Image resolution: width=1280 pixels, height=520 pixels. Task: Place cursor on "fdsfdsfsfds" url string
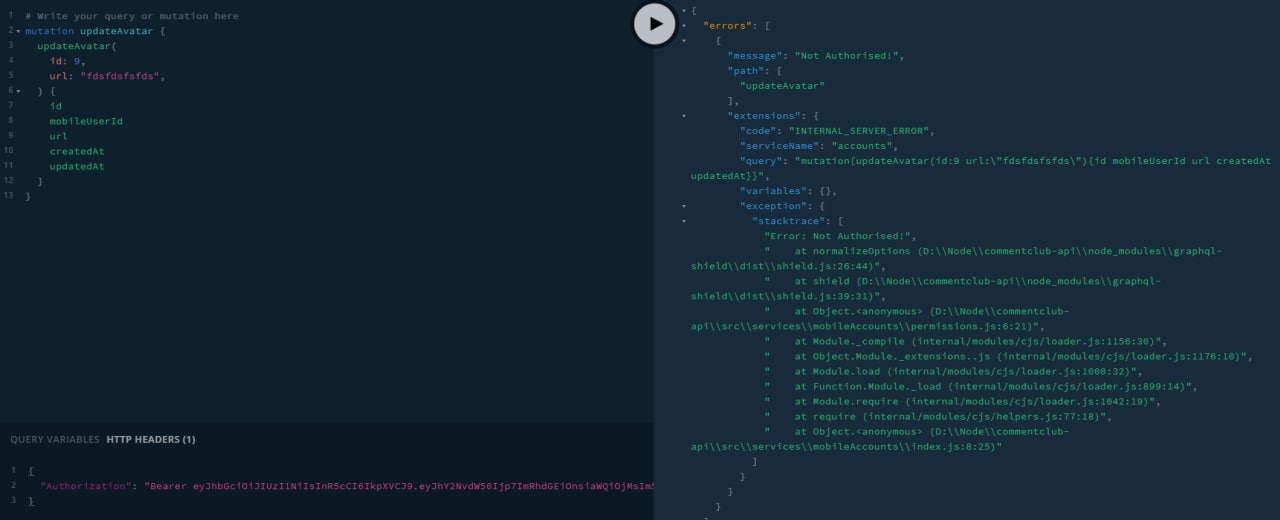point(120,76)
